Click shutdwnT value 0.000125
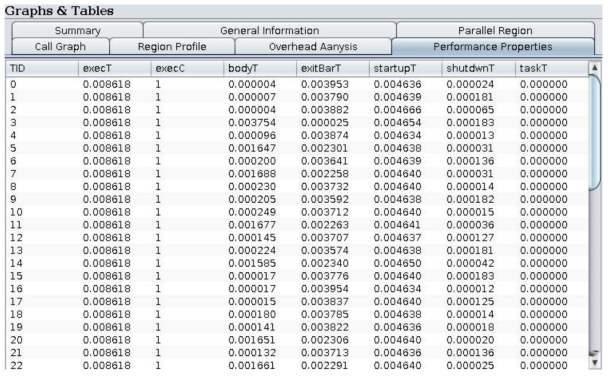Screen dimensions: 611x376 click(470, 302)
